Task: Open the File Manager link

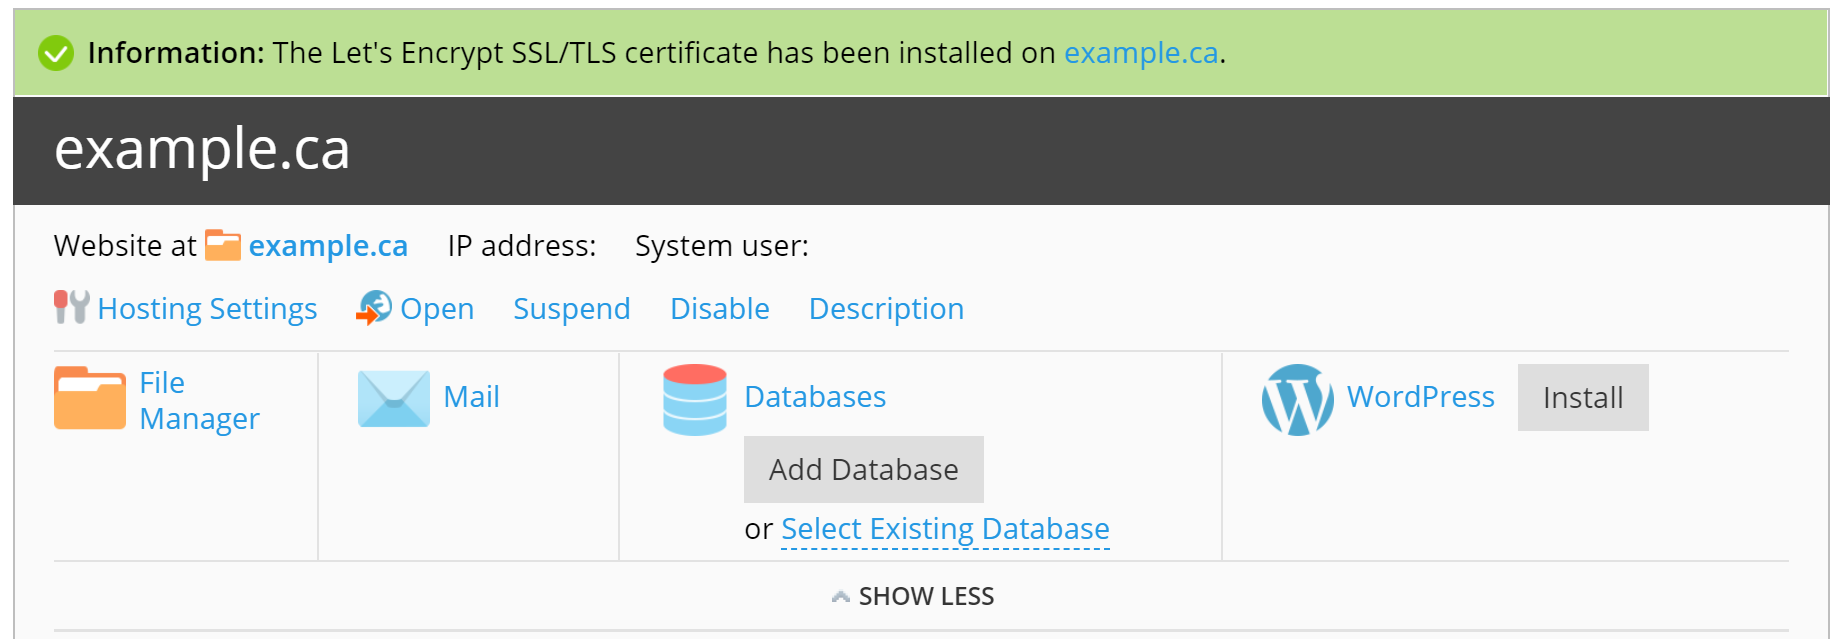Action: coord(199,400)
